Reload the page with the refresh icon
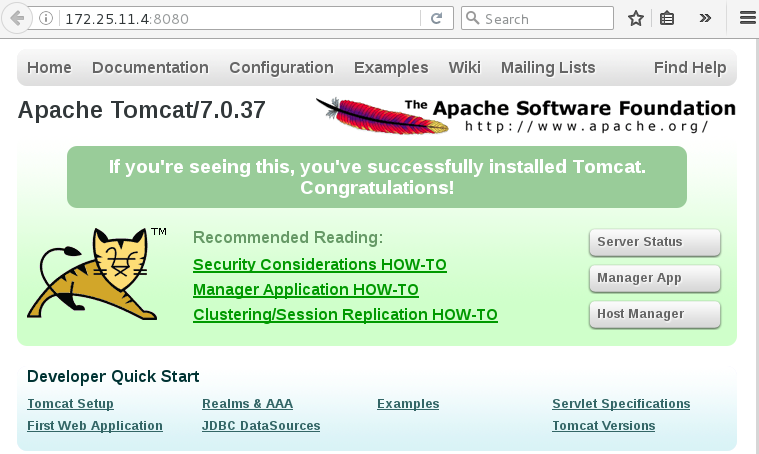The image size is (759, 454). click(437, 18)
